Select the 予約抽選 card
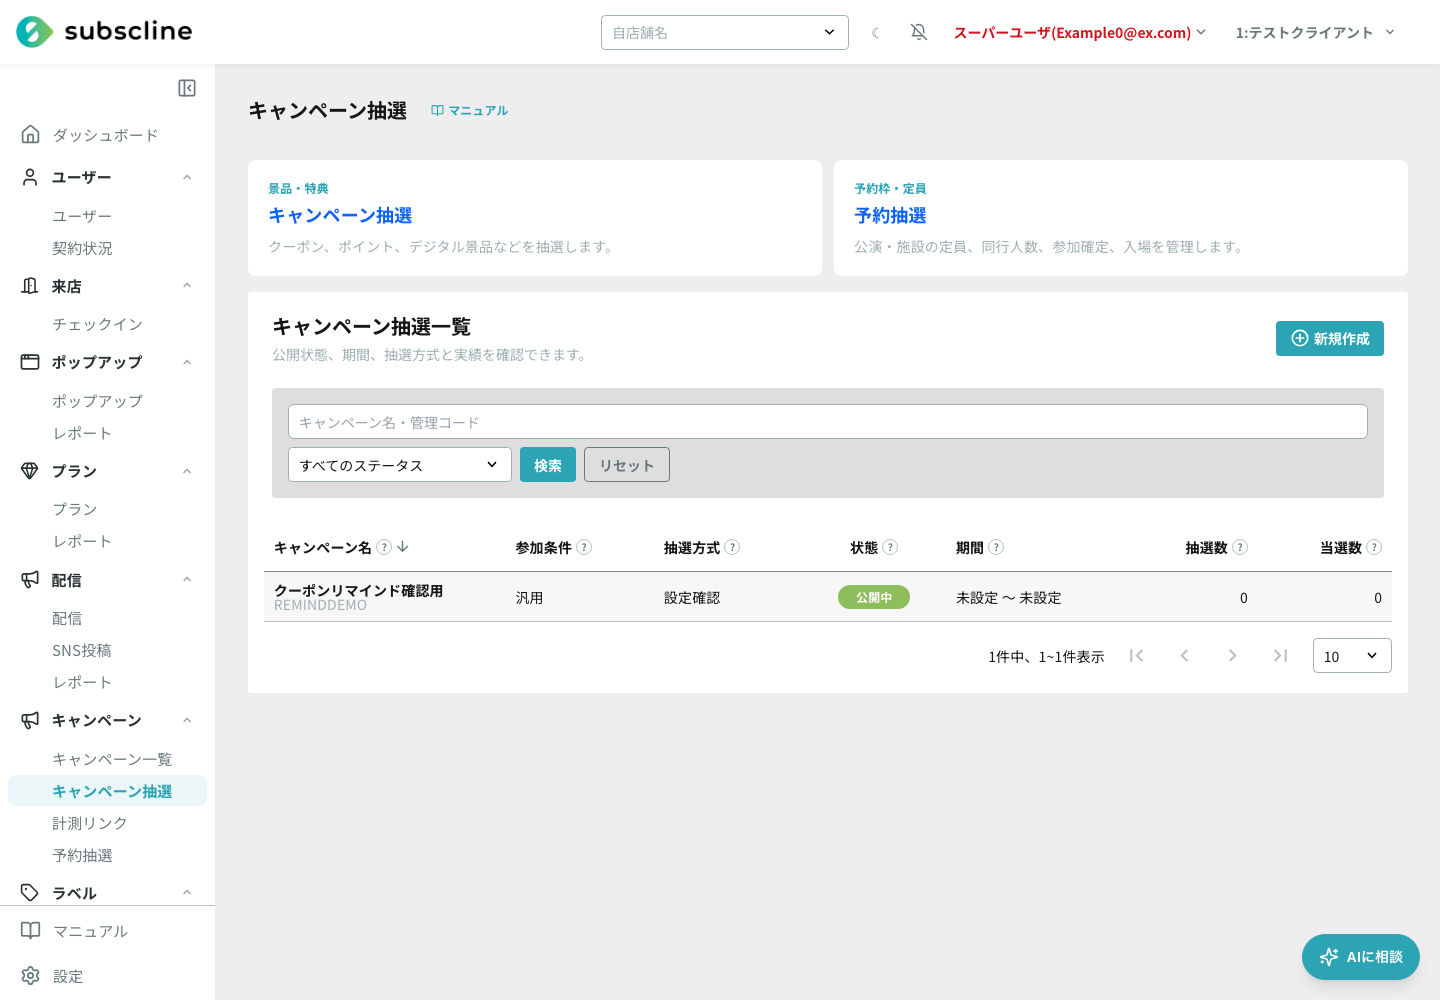Viewport: 1440px width, 1000px height. pos(1121,218)
